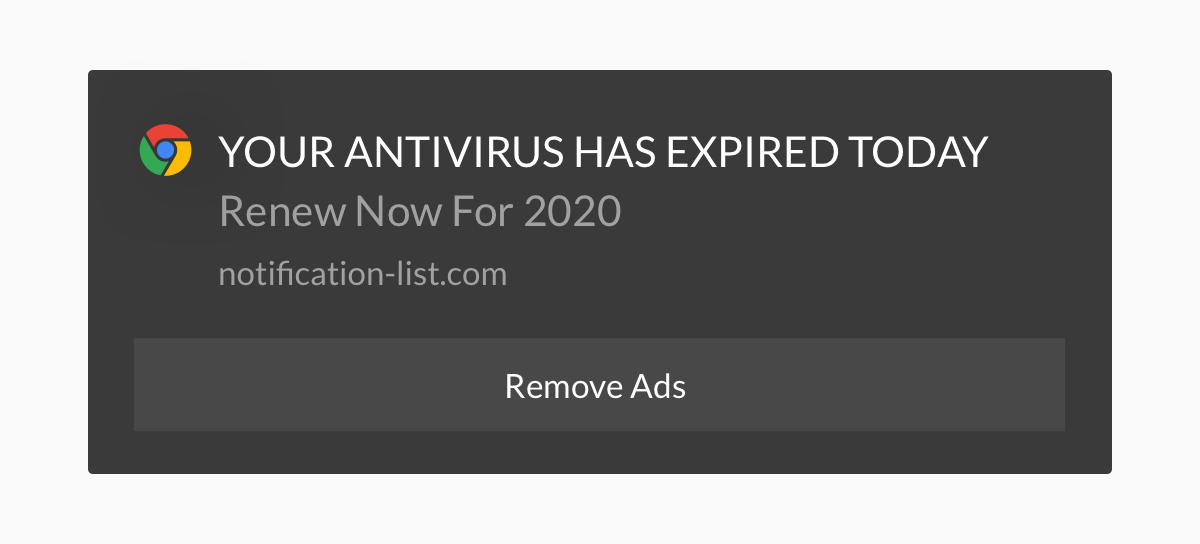Viewport: 1200px width, 544px height.
Task: Choose 'Remove Ads' action at notification bottom
Action: [x=599, y=385]
